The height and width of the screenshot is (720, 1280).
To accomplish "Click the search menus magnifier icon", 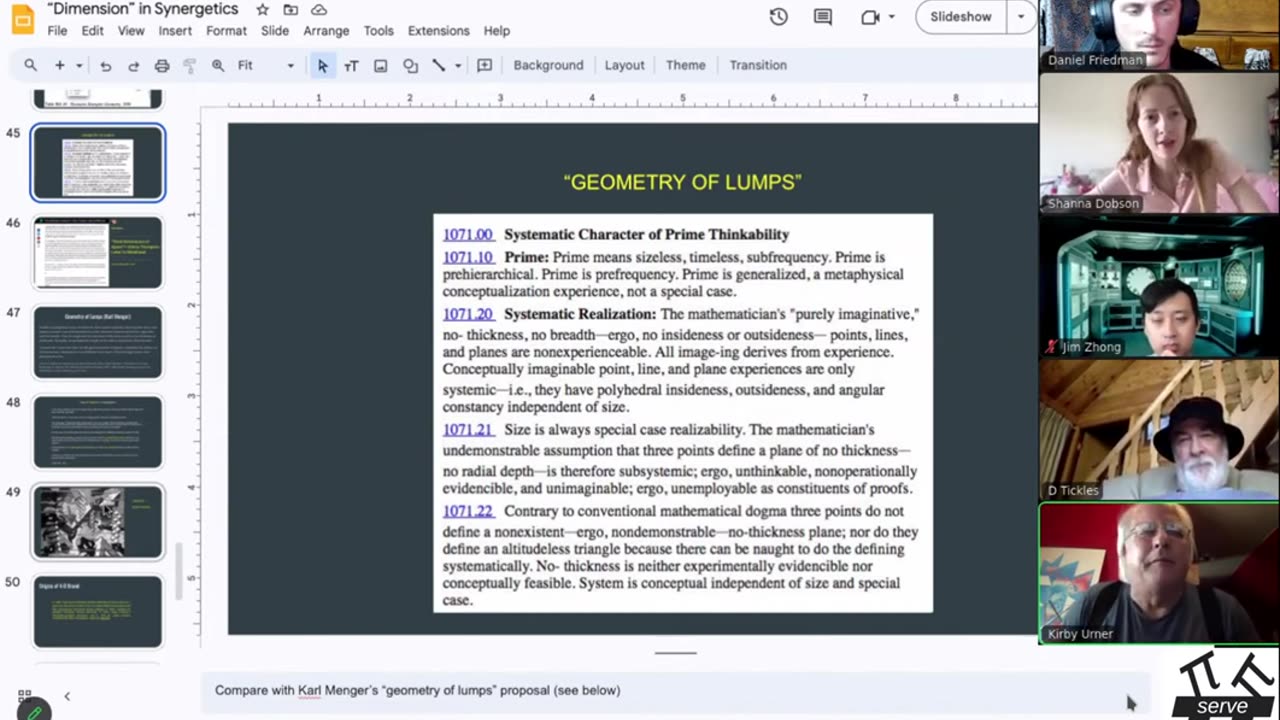I will (30, 65).
